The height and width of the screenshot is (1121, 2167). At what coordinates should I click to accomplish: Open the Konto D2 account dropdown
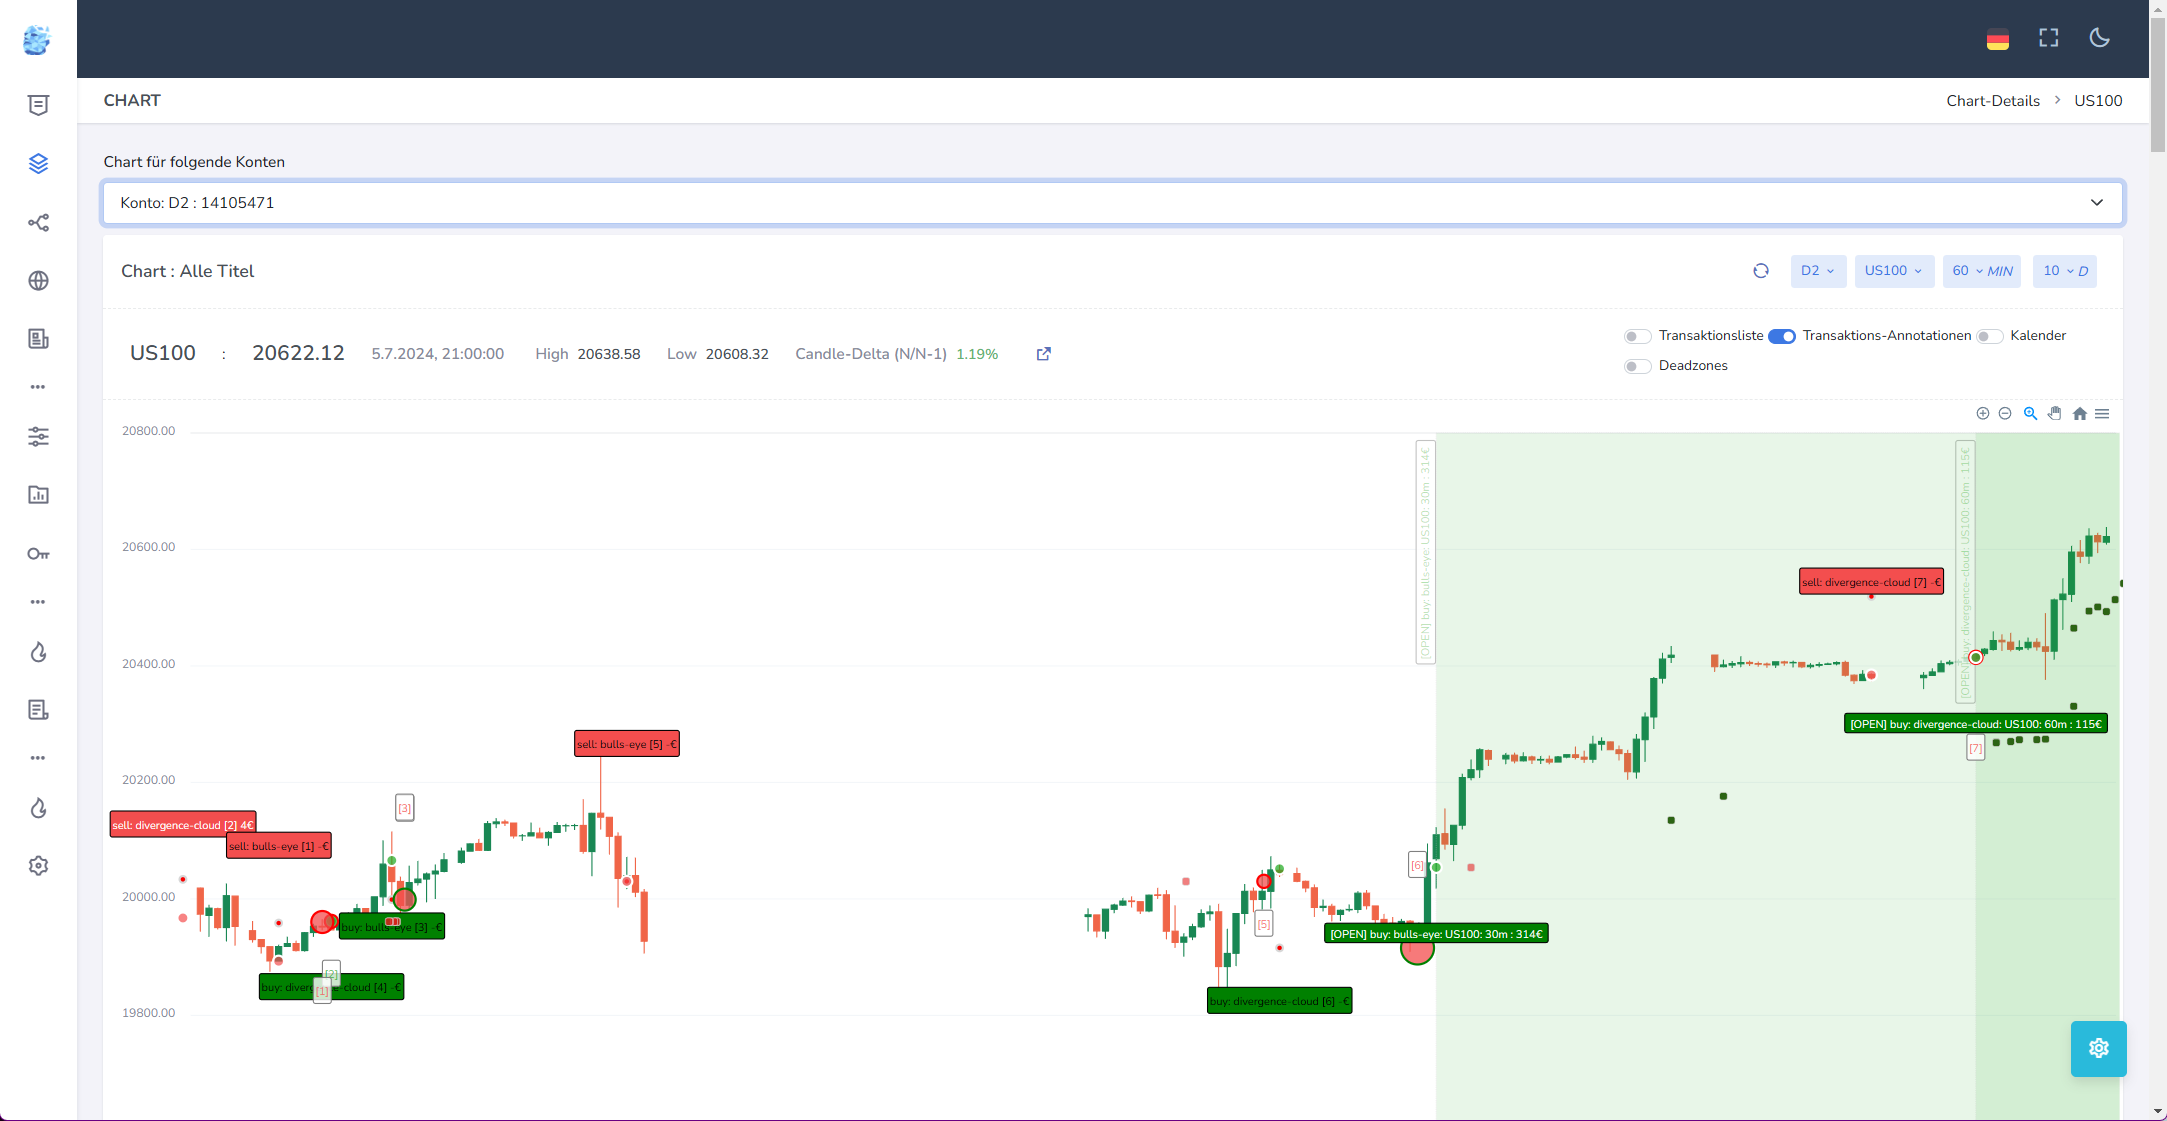coord(1112,203)
